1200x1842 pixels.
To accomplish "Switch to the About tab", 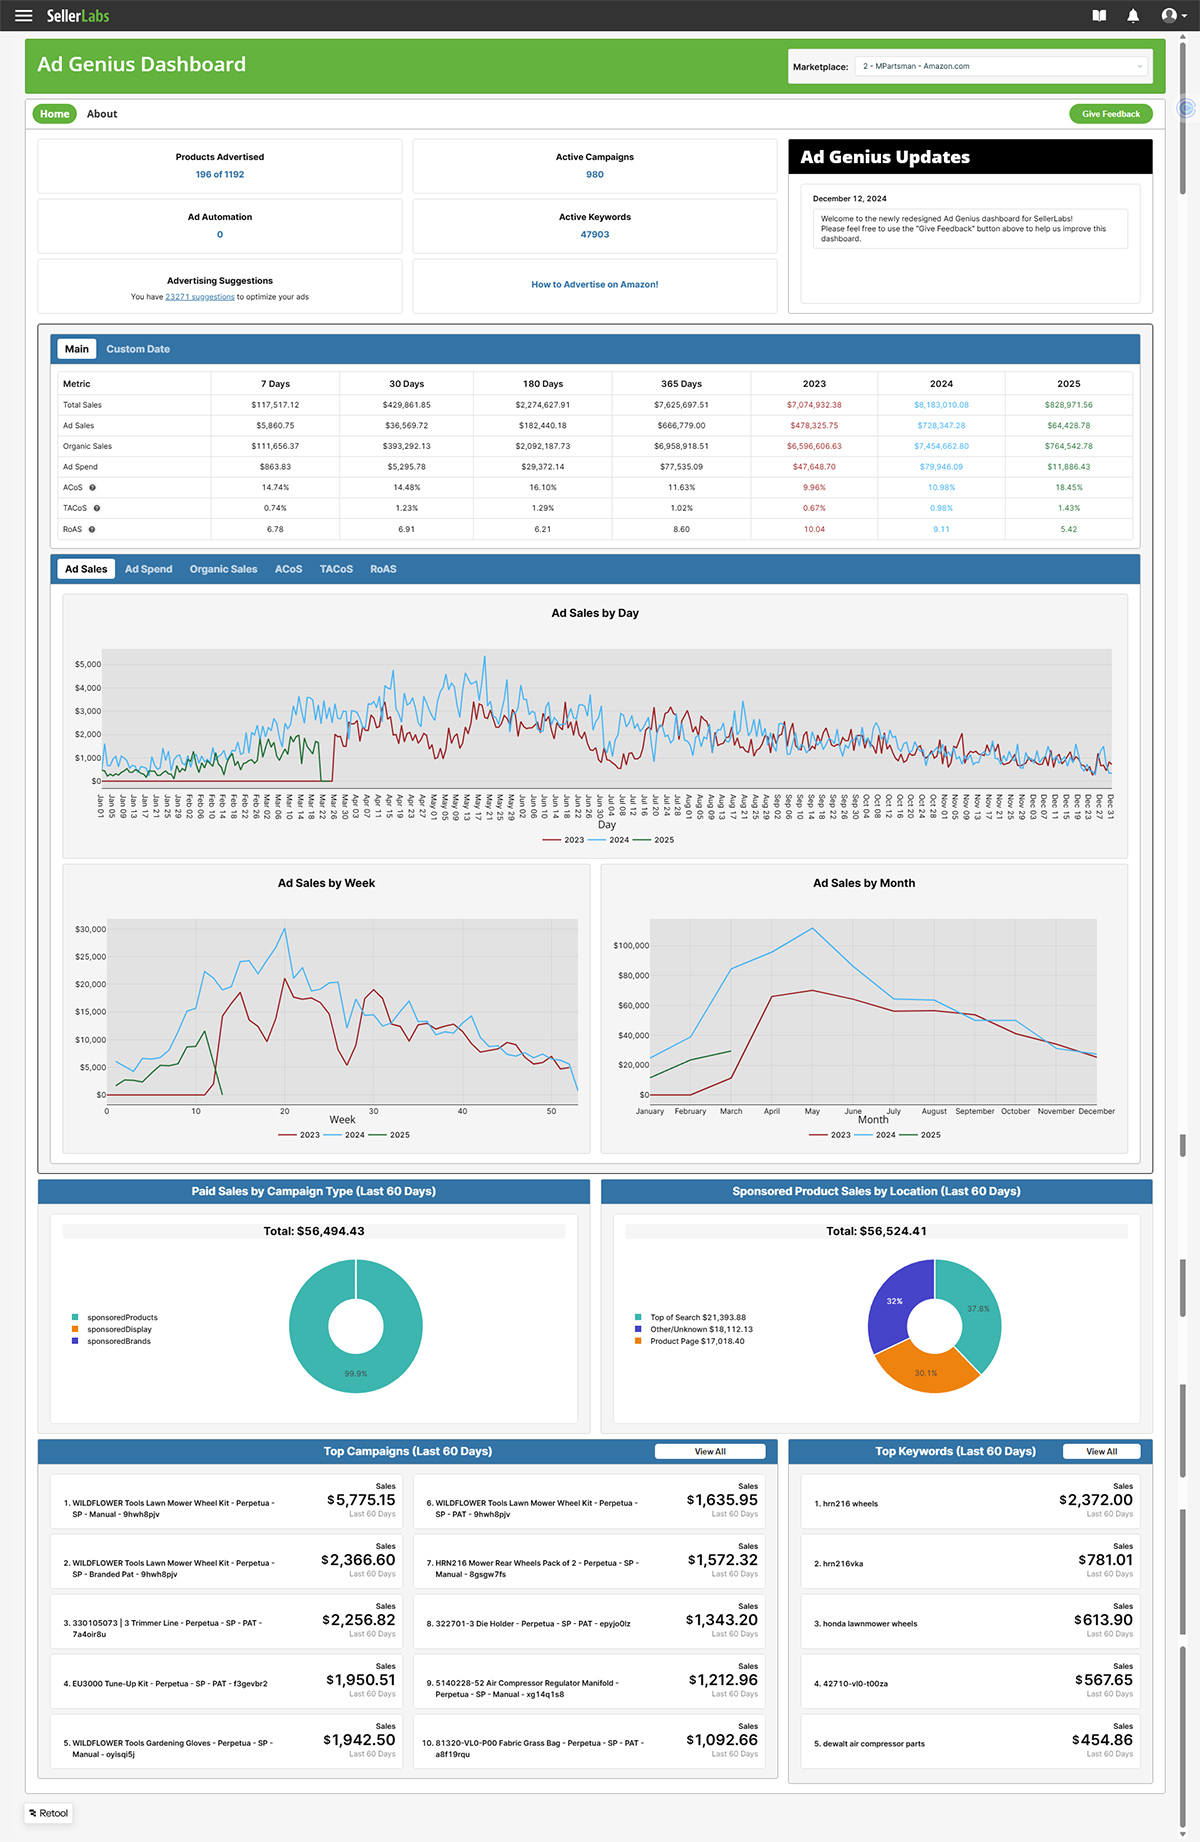I will pos(102,114).
